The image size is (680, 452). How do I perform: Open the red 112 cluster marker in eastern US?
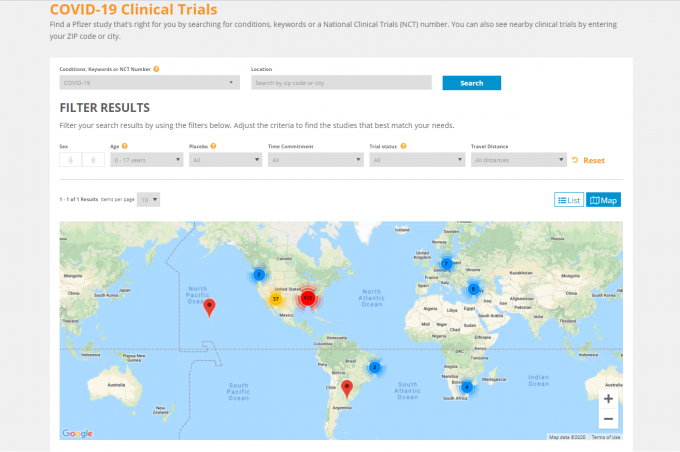click(x=308, y=298)
